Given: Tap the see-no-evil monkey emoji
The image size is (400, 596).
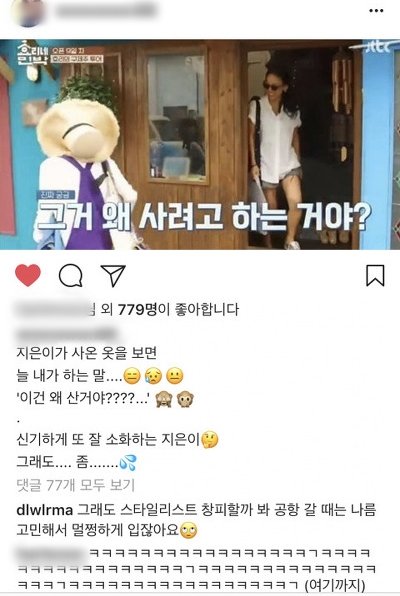Looking at the screenshot, I should click(164, 399).
